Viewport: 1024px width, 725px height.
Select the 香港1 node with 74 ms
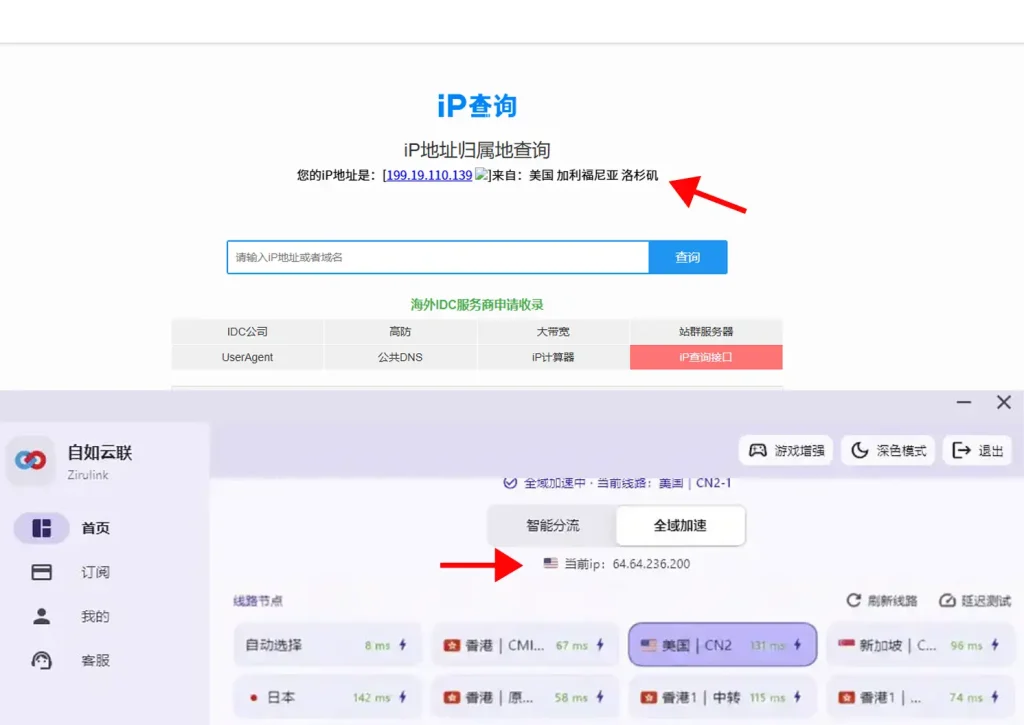[920, 698]
